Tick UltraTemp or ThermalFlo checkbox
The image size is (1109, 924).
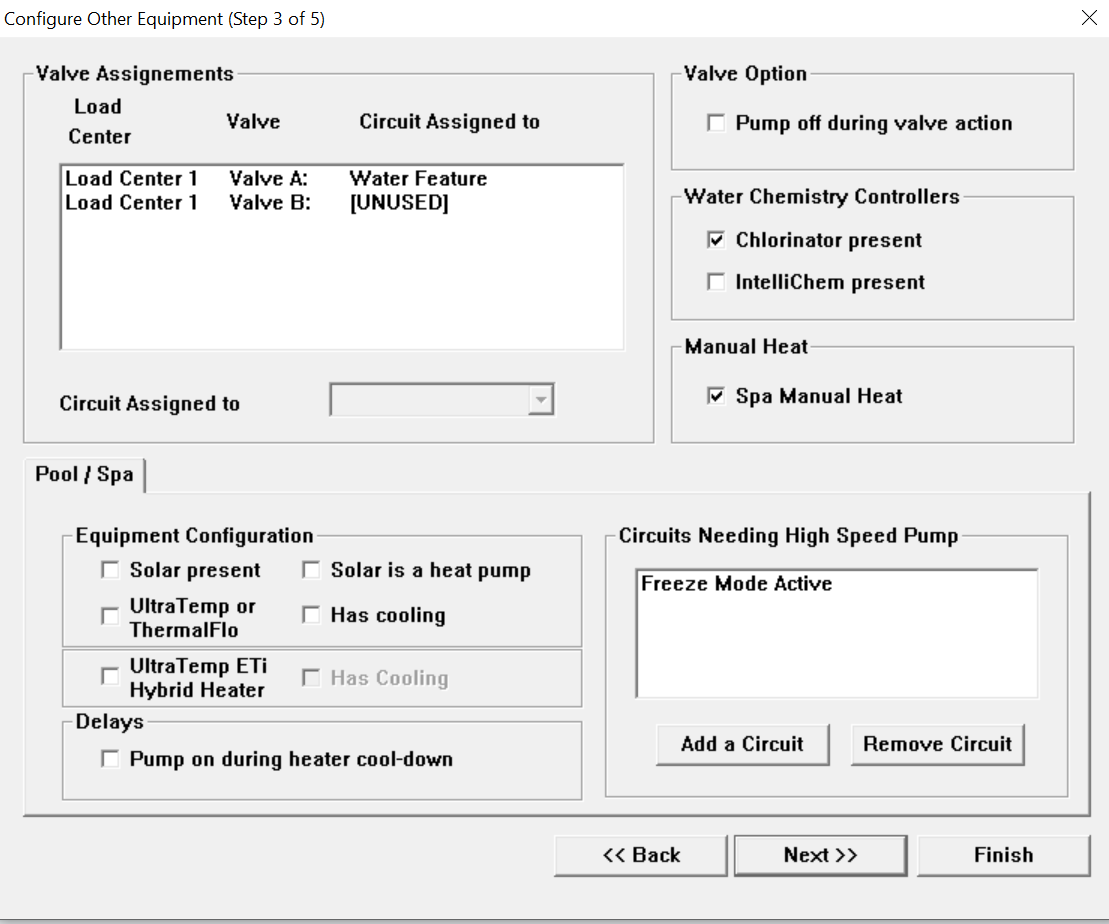click(110, 616)
